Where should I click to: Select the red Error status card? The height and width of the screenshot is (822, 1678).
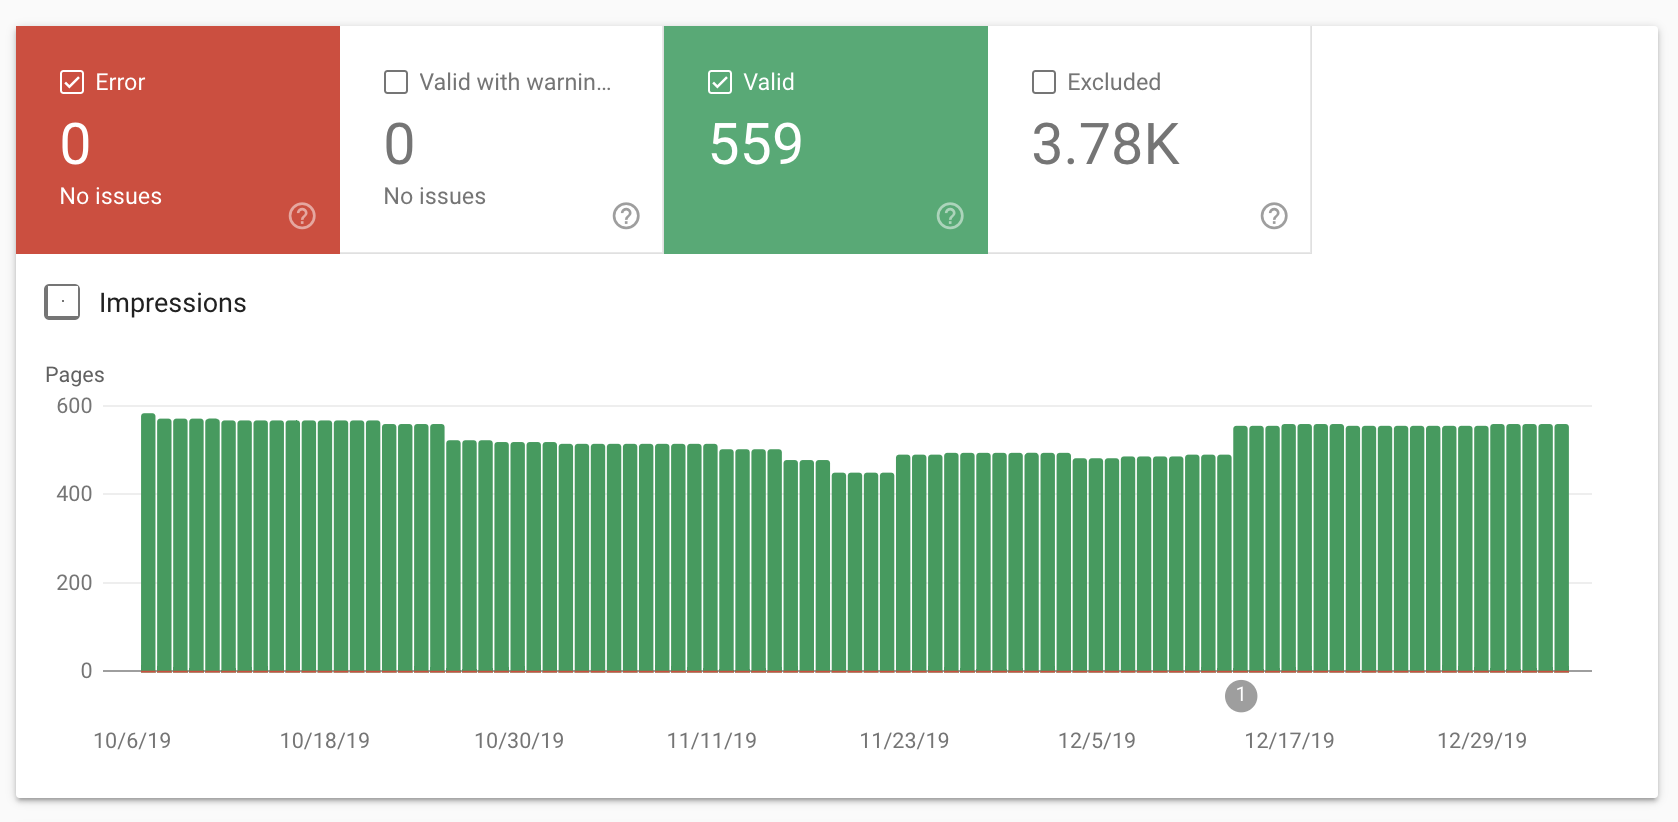(178, 140)
